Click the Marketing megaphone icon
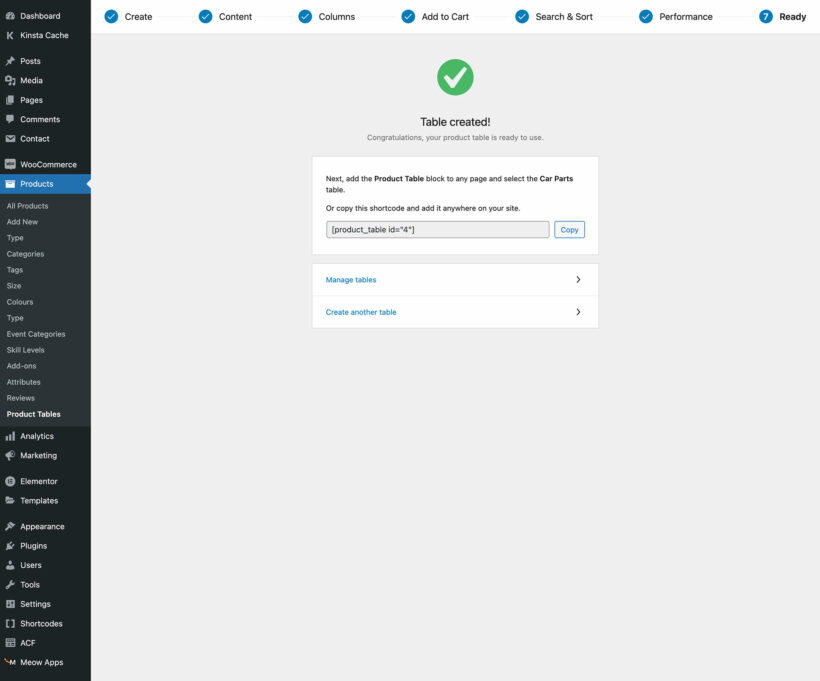This screenshot has width=820, height=681. [x=10, y=456]
